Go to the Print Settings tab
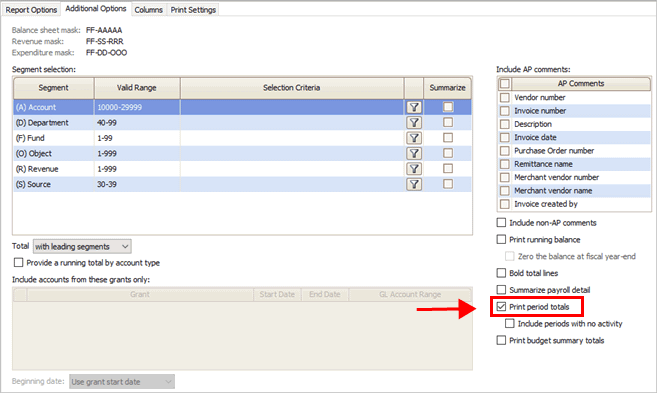The image size is (657, 393). point(193,10)
